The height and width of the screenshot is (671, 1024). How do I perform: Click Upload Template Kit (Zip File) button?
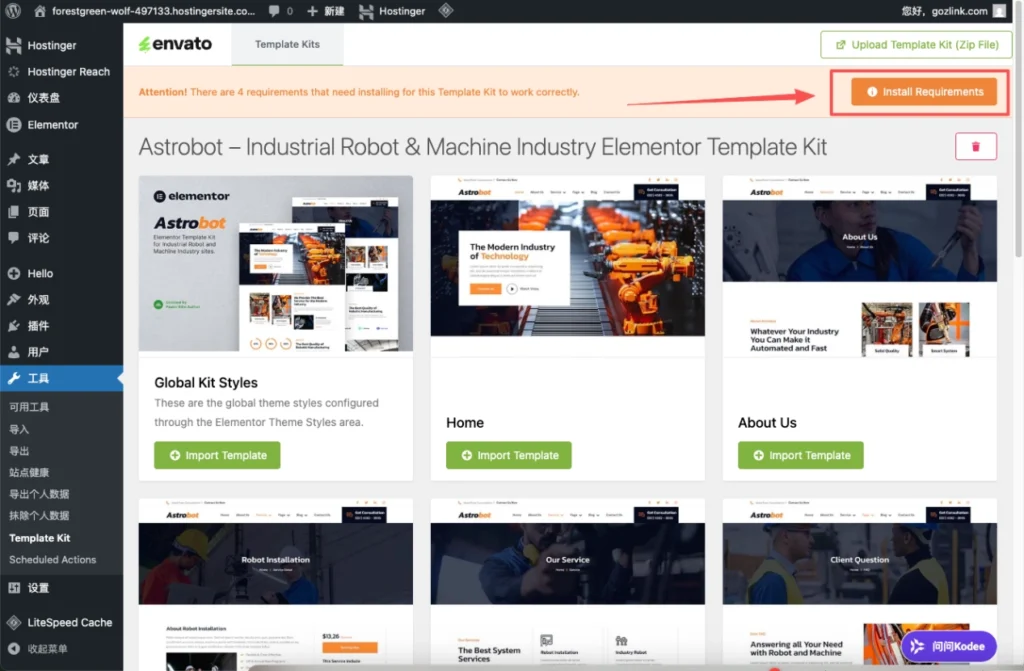(917, 44)
